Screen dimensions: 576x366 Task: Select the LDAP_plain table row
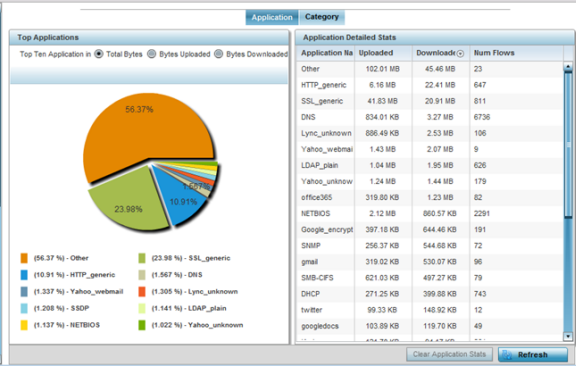click(x=430, y=165)
